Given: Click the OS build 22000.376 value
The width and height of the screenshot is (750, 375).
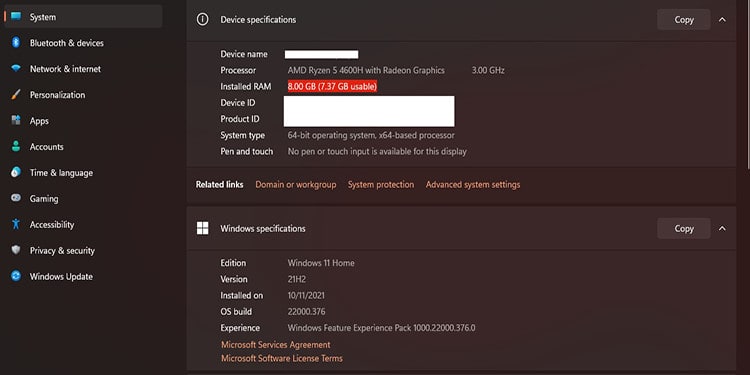Looking at the screenshot, I should [x=306, y=311].
